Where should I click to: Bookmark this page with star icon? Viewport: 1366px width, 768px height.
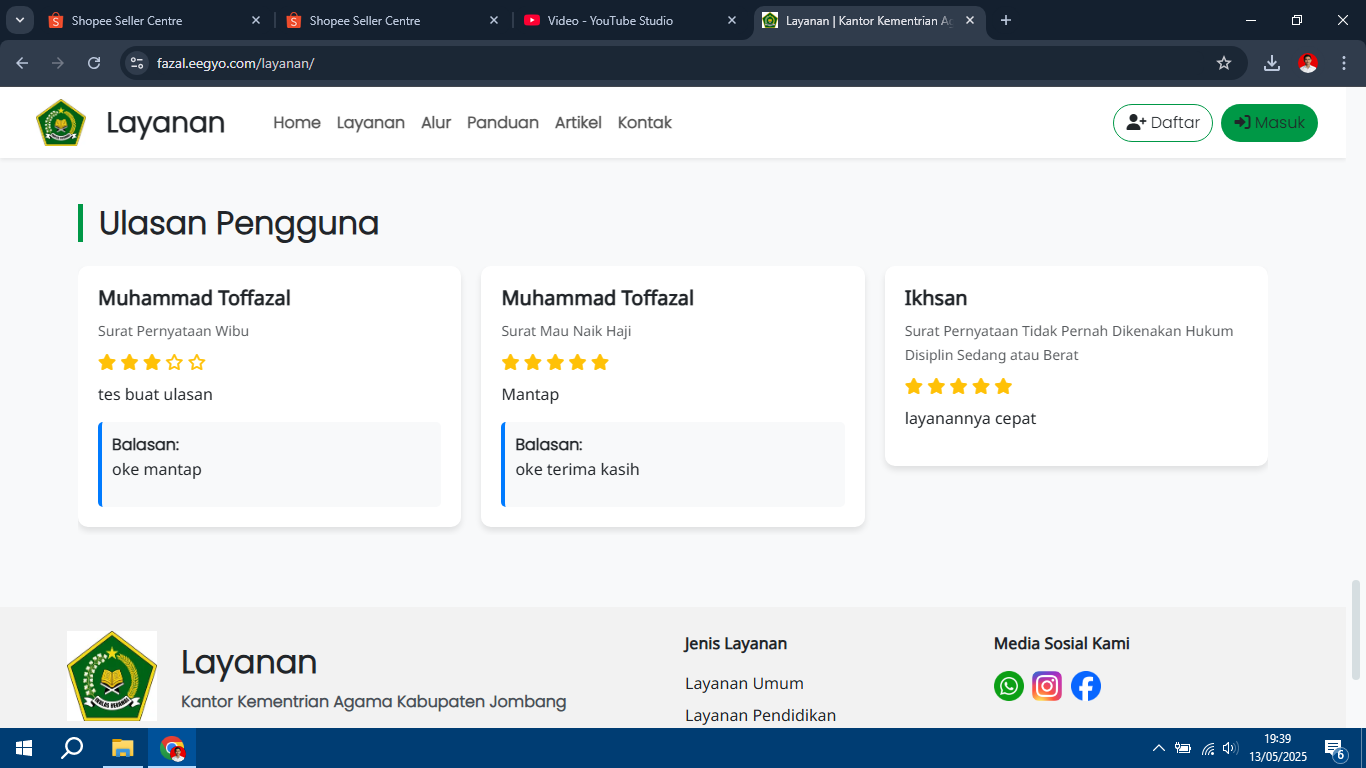[x=1224, y=63]
